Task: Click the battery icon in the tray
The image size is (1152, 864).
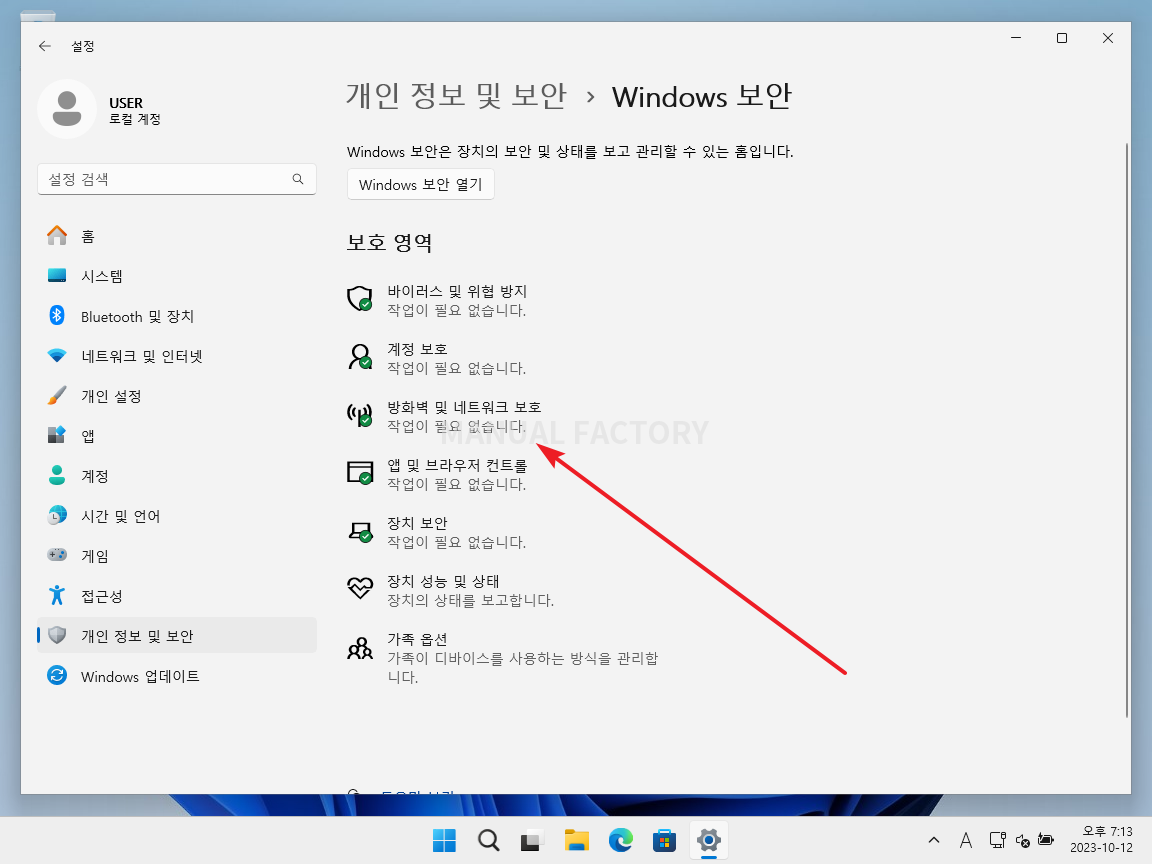Action: (x=1046, y=840)
